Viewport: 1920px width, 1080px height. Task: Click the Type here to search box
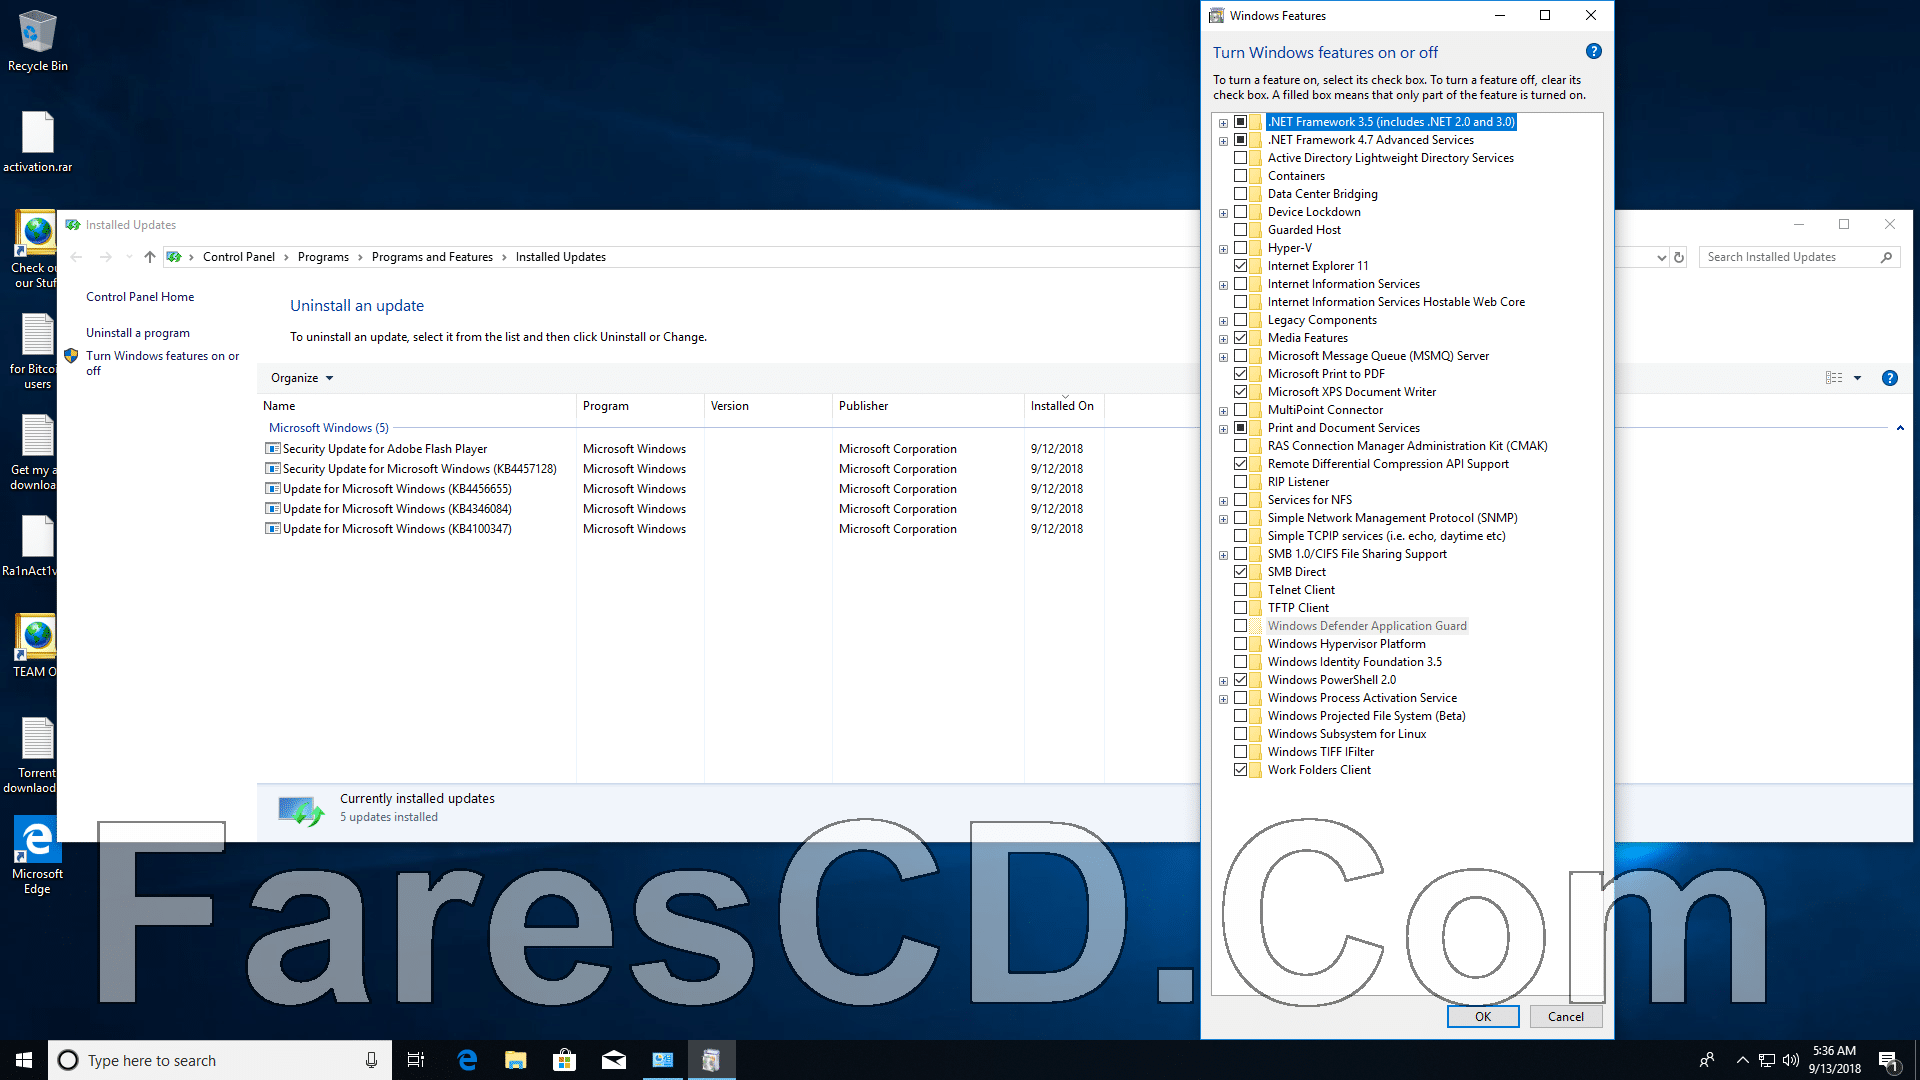(218, 1060)
